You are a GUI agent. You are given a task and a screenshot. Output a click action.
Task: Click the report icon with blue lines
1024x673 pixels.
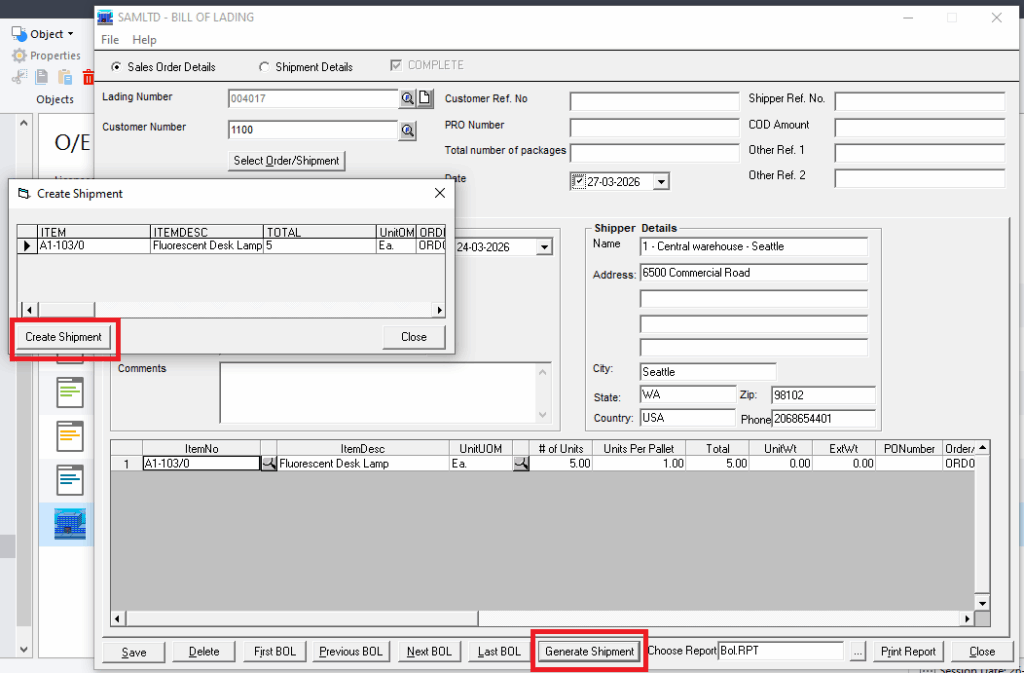tap(70, 480)
